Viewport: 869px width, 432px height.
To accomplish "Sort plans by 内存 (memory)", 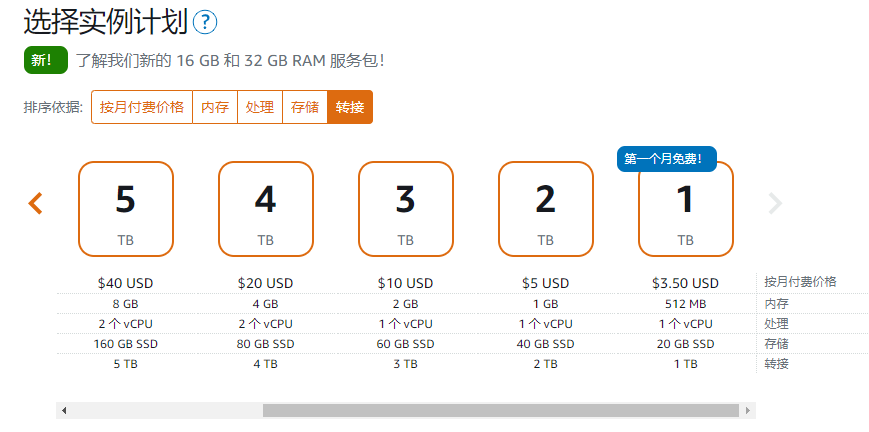I will point(215,107).
